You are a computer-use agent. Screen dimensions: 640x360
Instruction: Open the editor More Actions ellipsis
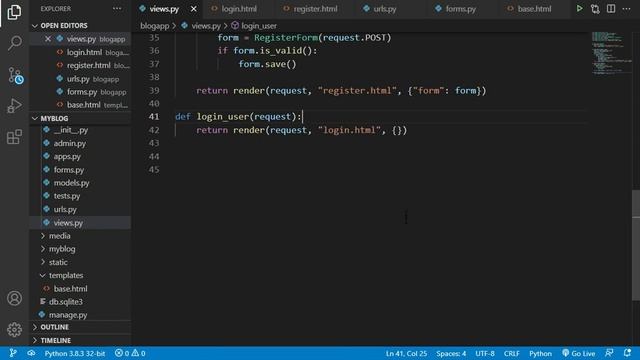point(626,9)
